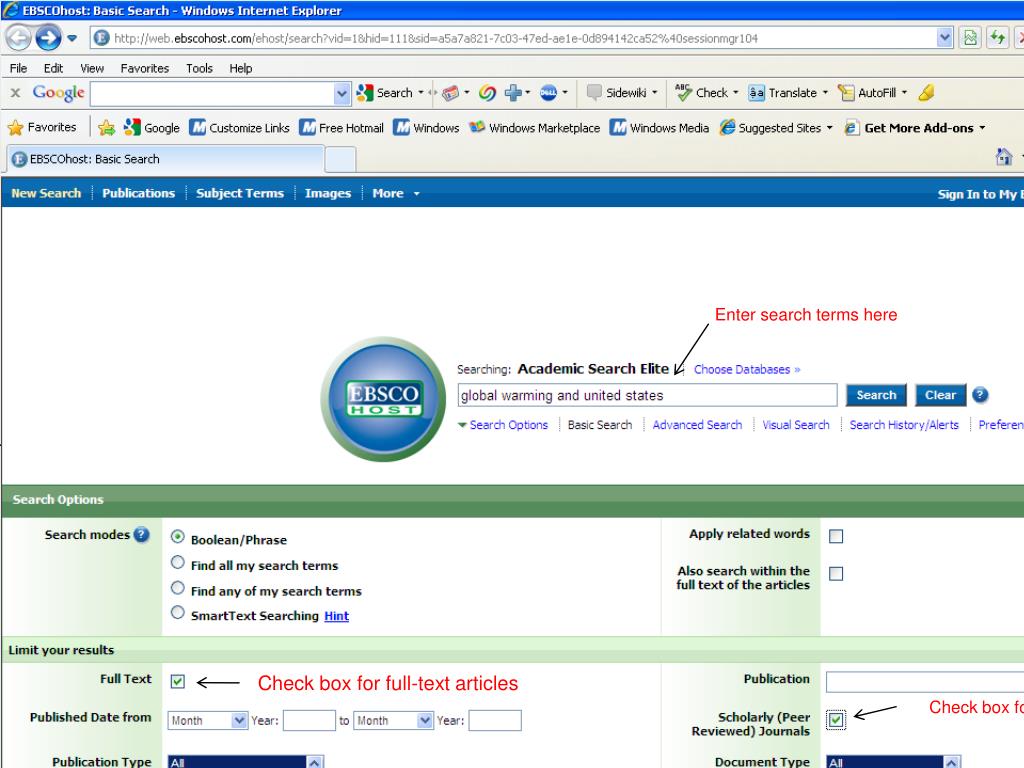Select Find all my search terms radio
1024x768 pixels.
(178, 562)
